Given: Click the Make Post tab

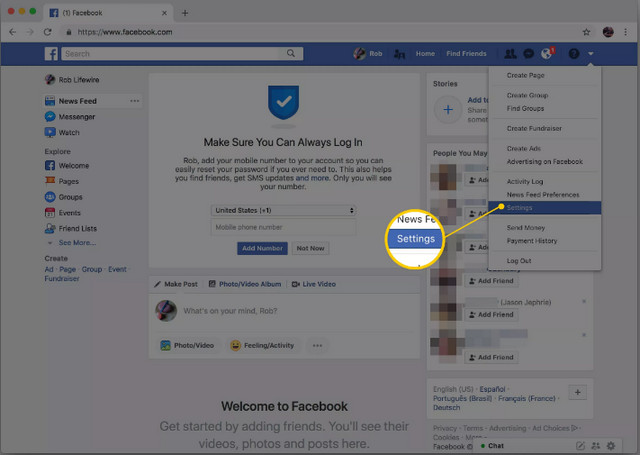Looking at the screenshot, I should pyautogui.click(x=176, y=284).
